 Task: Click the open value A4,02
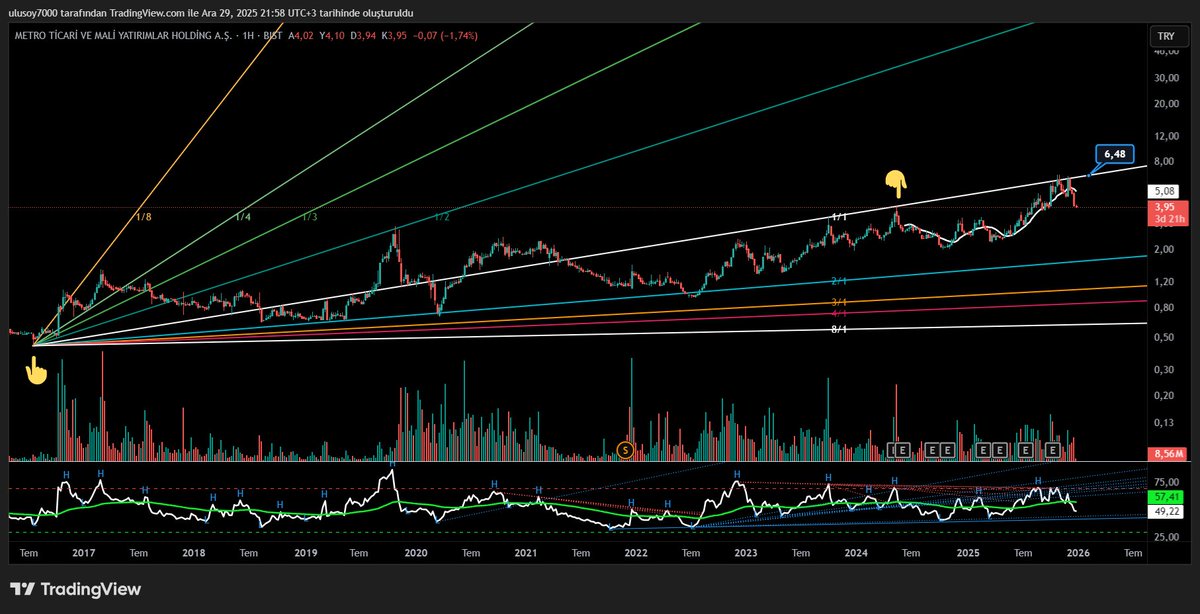[x=301, y=36]
